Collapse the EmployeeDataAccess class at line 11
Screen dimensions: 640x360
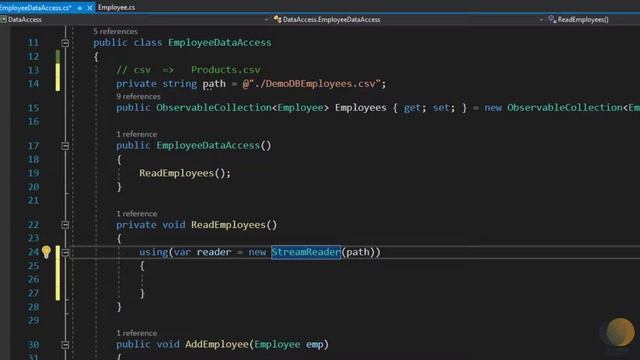click(x=65, y=43)
